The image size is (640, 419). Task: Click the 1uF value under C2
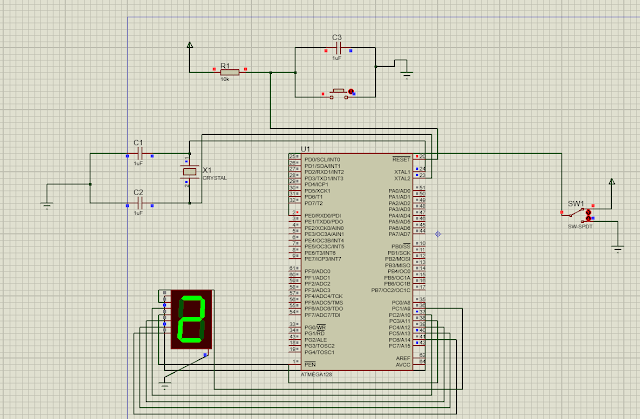(x=138, y=213)
